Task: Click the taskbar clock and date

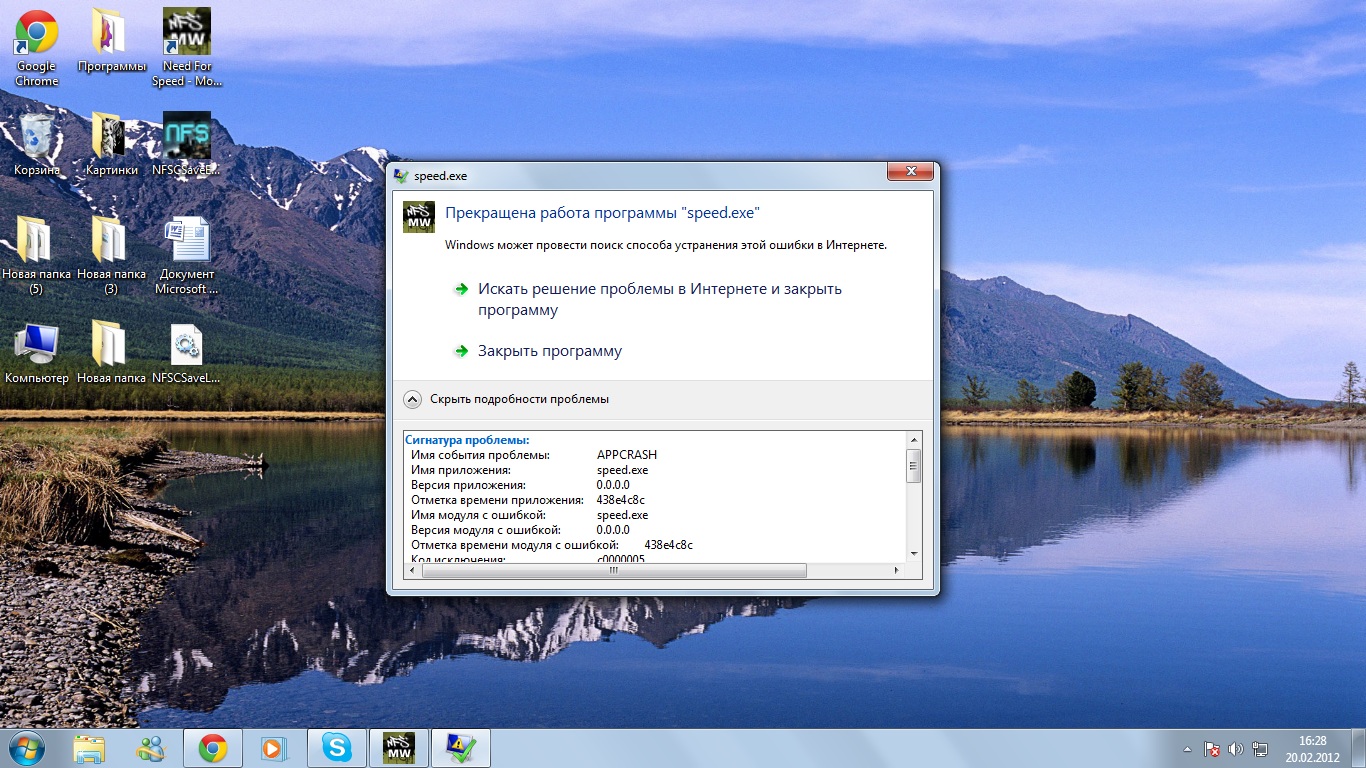Action: pyautogui.click(x=1312, y=748)
